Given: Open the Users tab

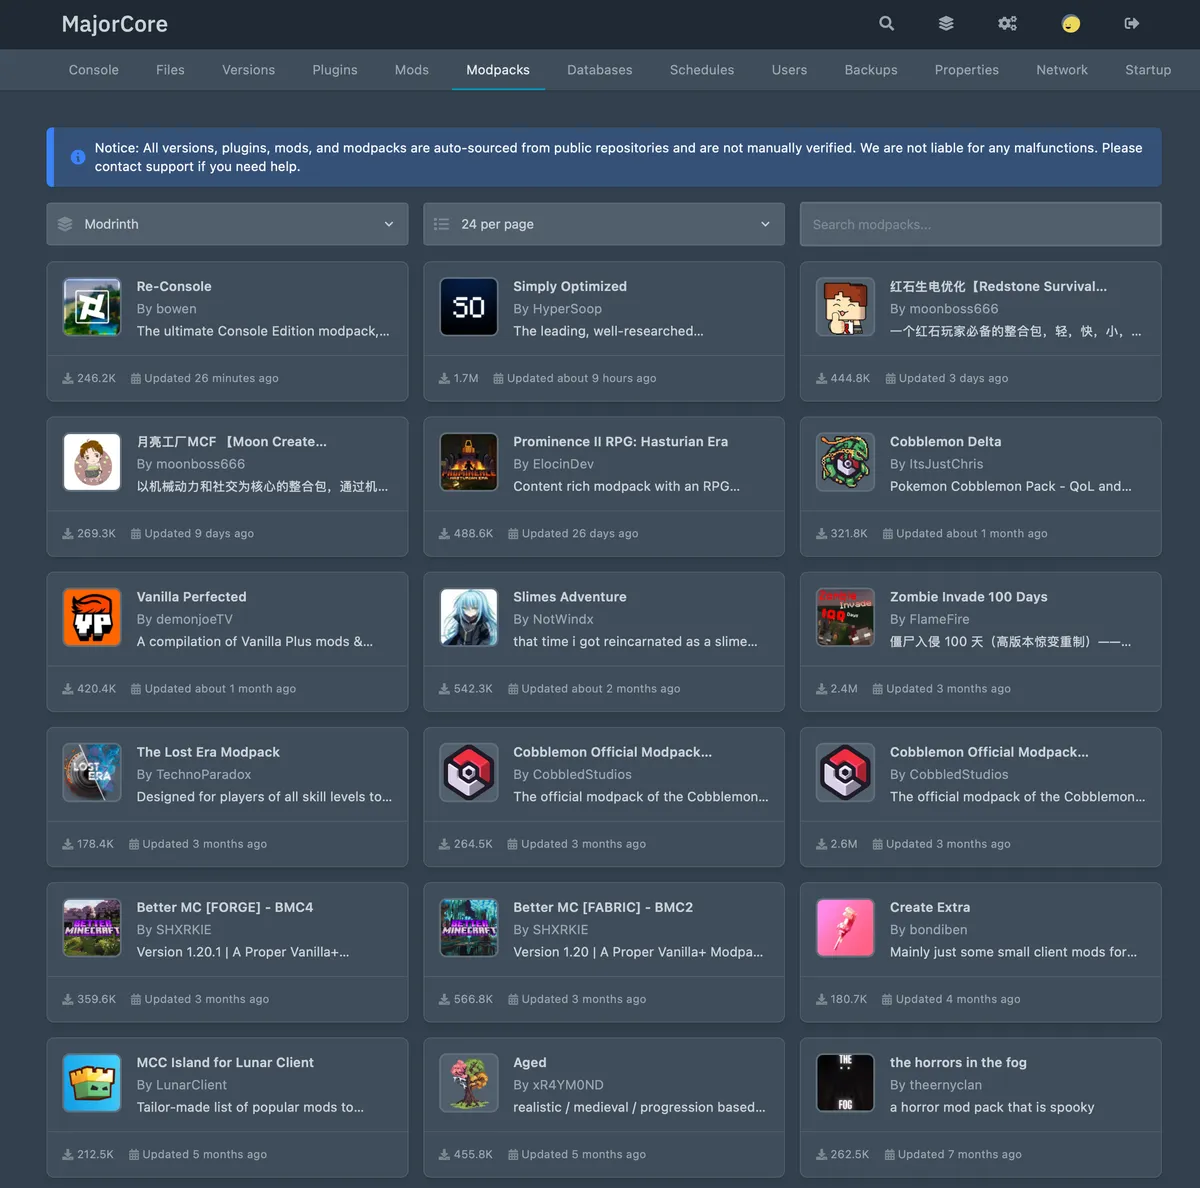Looking at the screenshot, I should 789,70.
